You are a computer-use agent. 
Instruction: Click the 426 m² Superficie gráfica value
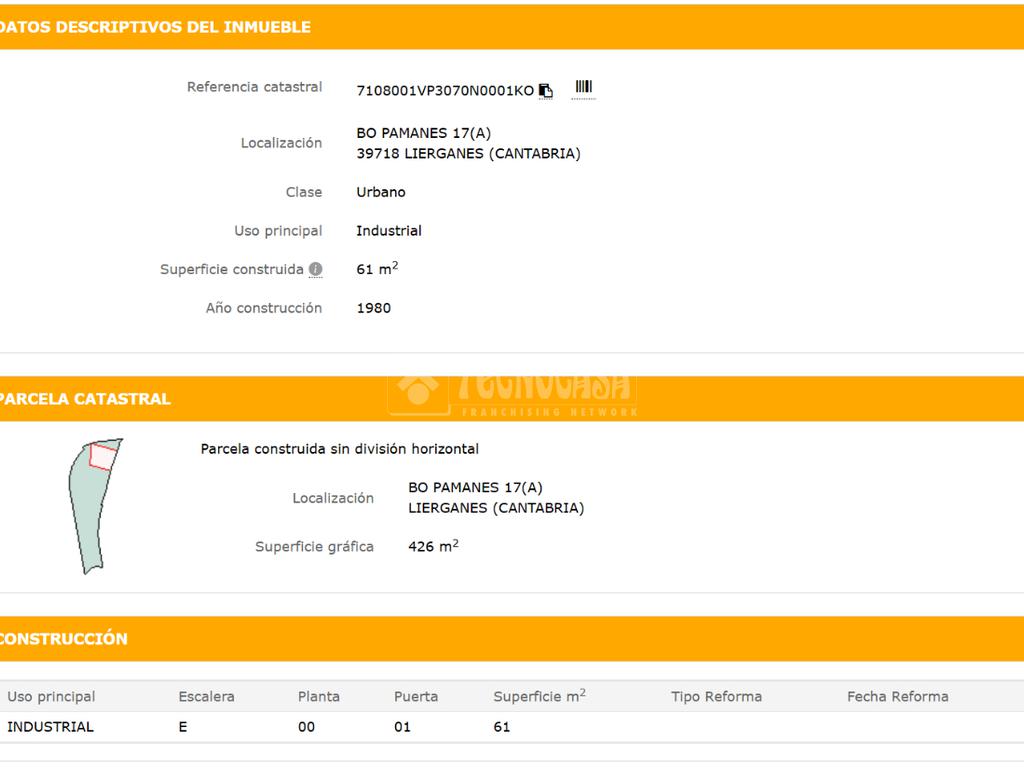point(433,547)
